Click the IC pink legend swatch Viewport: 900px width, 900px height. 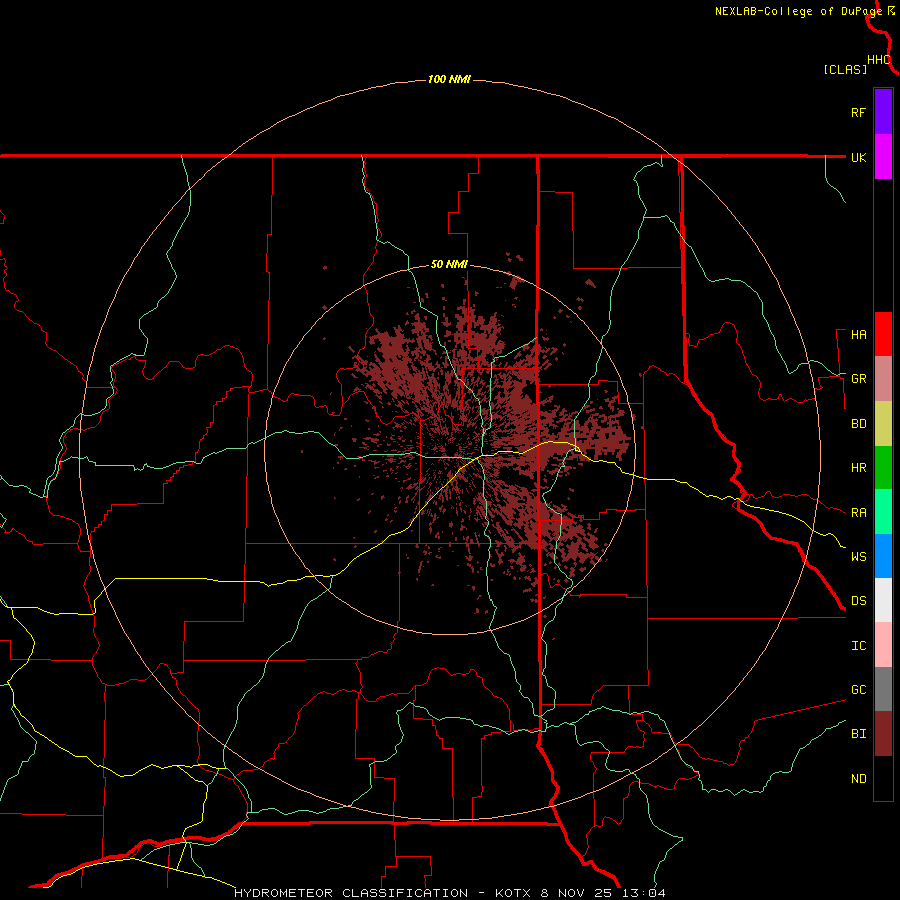(x=883, y=645)
